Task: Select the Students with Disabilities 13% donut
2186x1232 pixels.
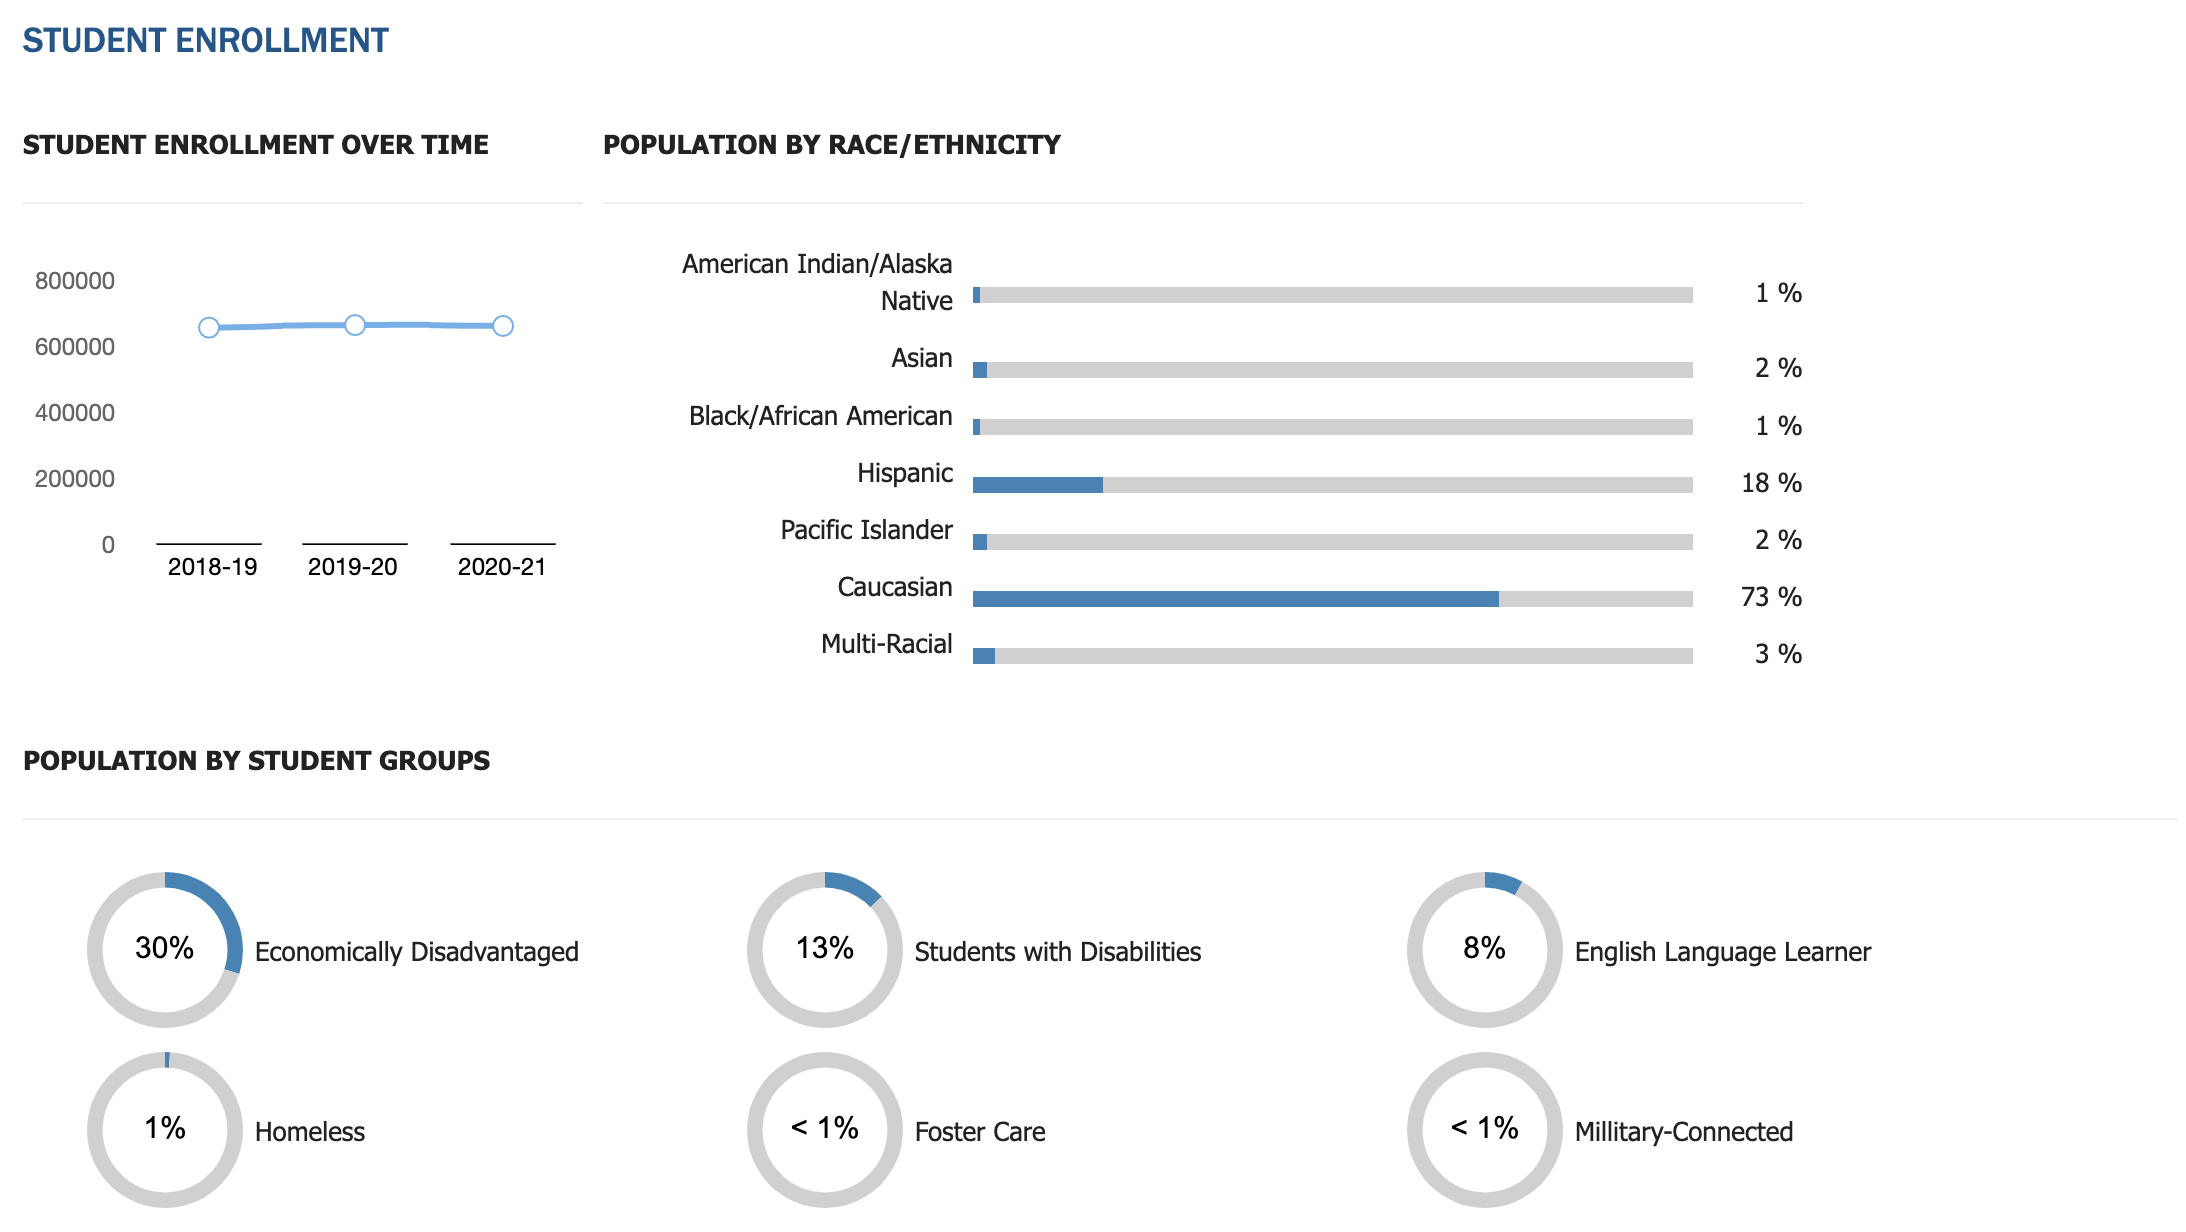Action: point(825,950)
